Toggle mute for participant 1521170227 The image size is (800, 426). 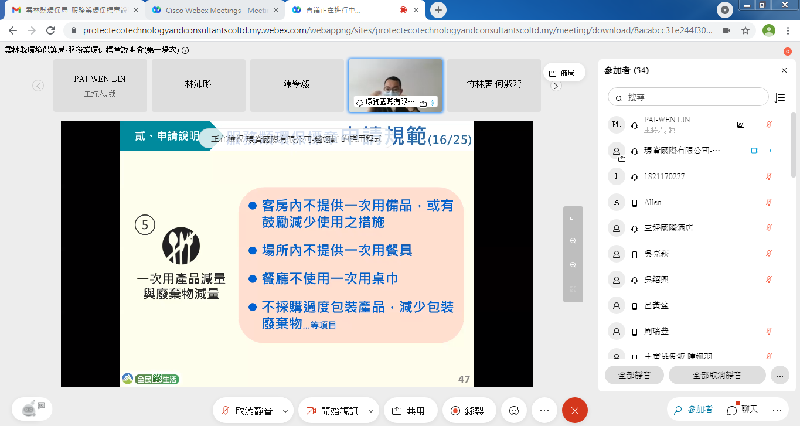point(768,177)
